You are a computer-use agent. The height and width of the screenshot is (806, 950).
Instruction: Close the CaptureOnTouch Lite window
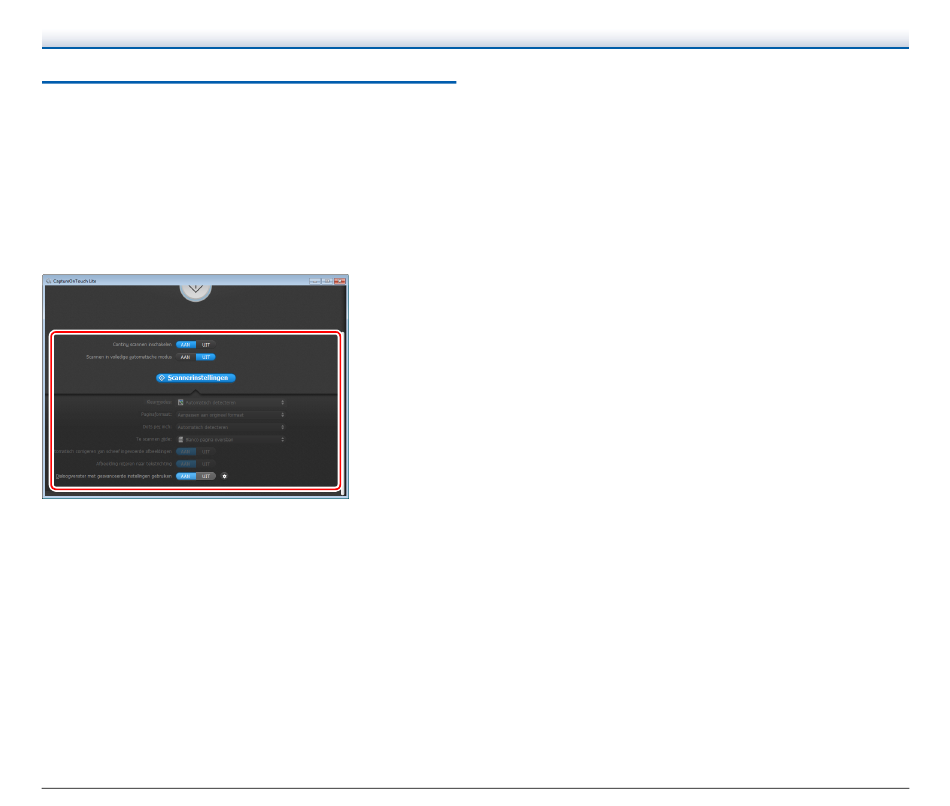tap(340, 281)
